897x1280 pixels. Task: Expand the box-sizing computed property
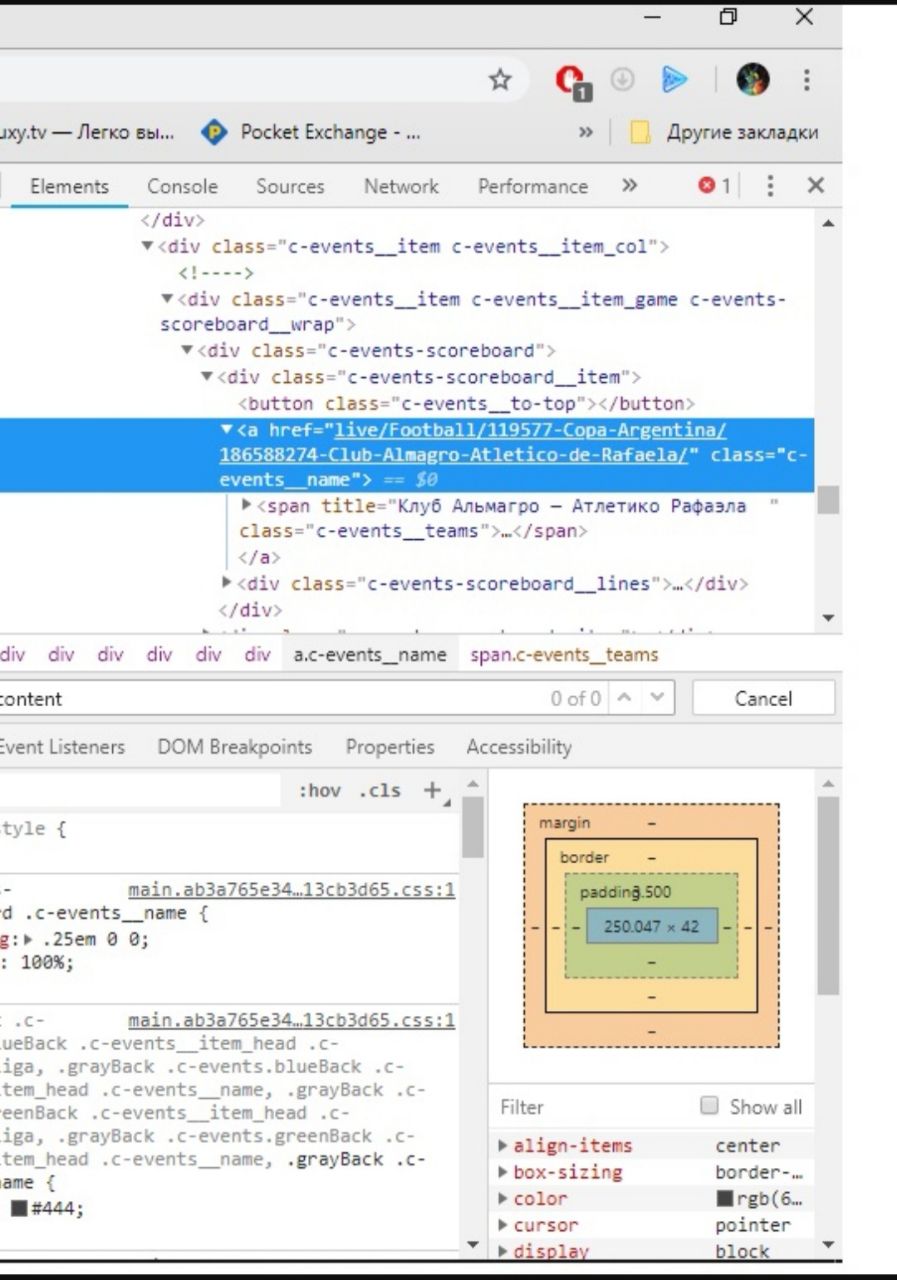(x=505, y=1172)
